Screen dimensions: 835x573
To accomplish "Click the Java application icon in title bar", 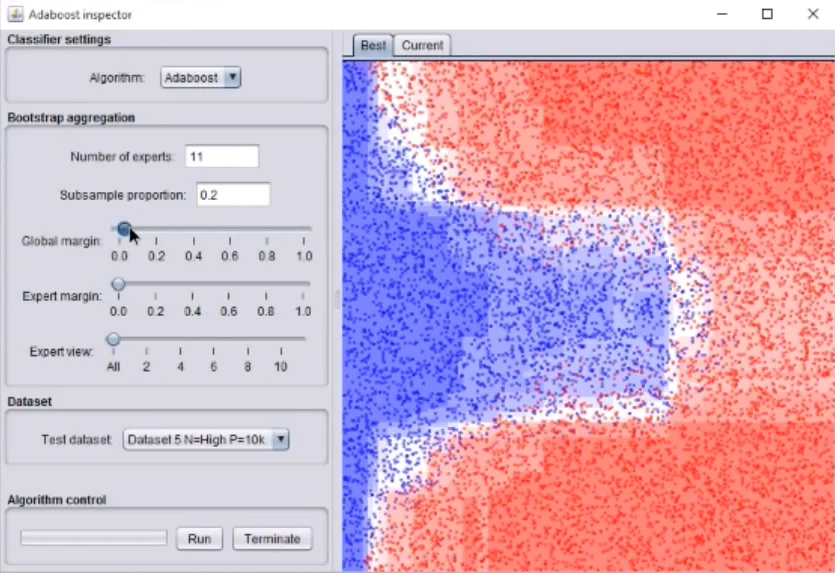I will point(13,15).
